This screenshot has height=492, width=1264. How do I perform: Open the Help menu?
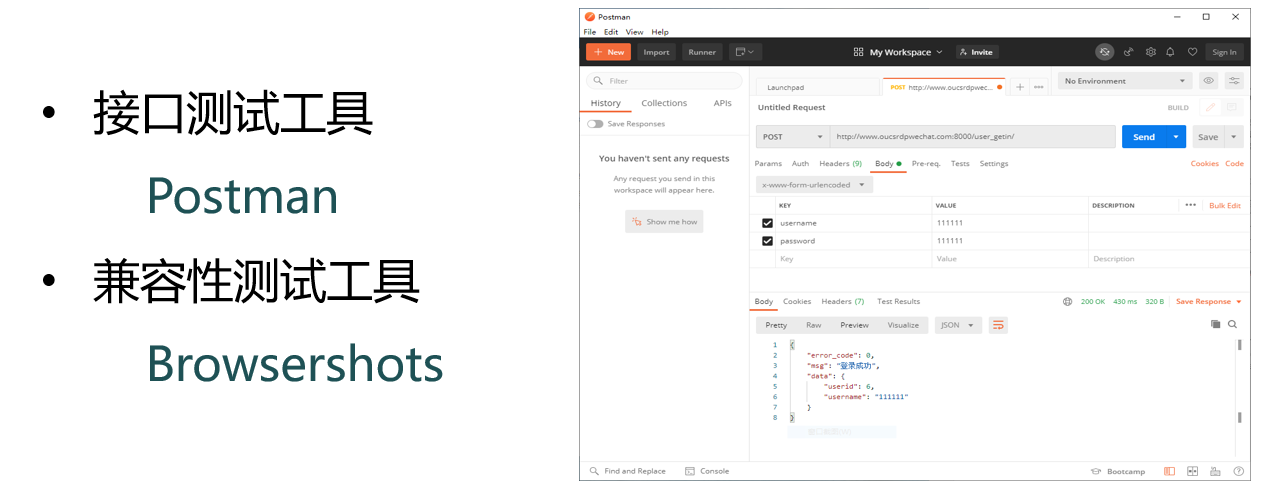click(x=660, y=32)
